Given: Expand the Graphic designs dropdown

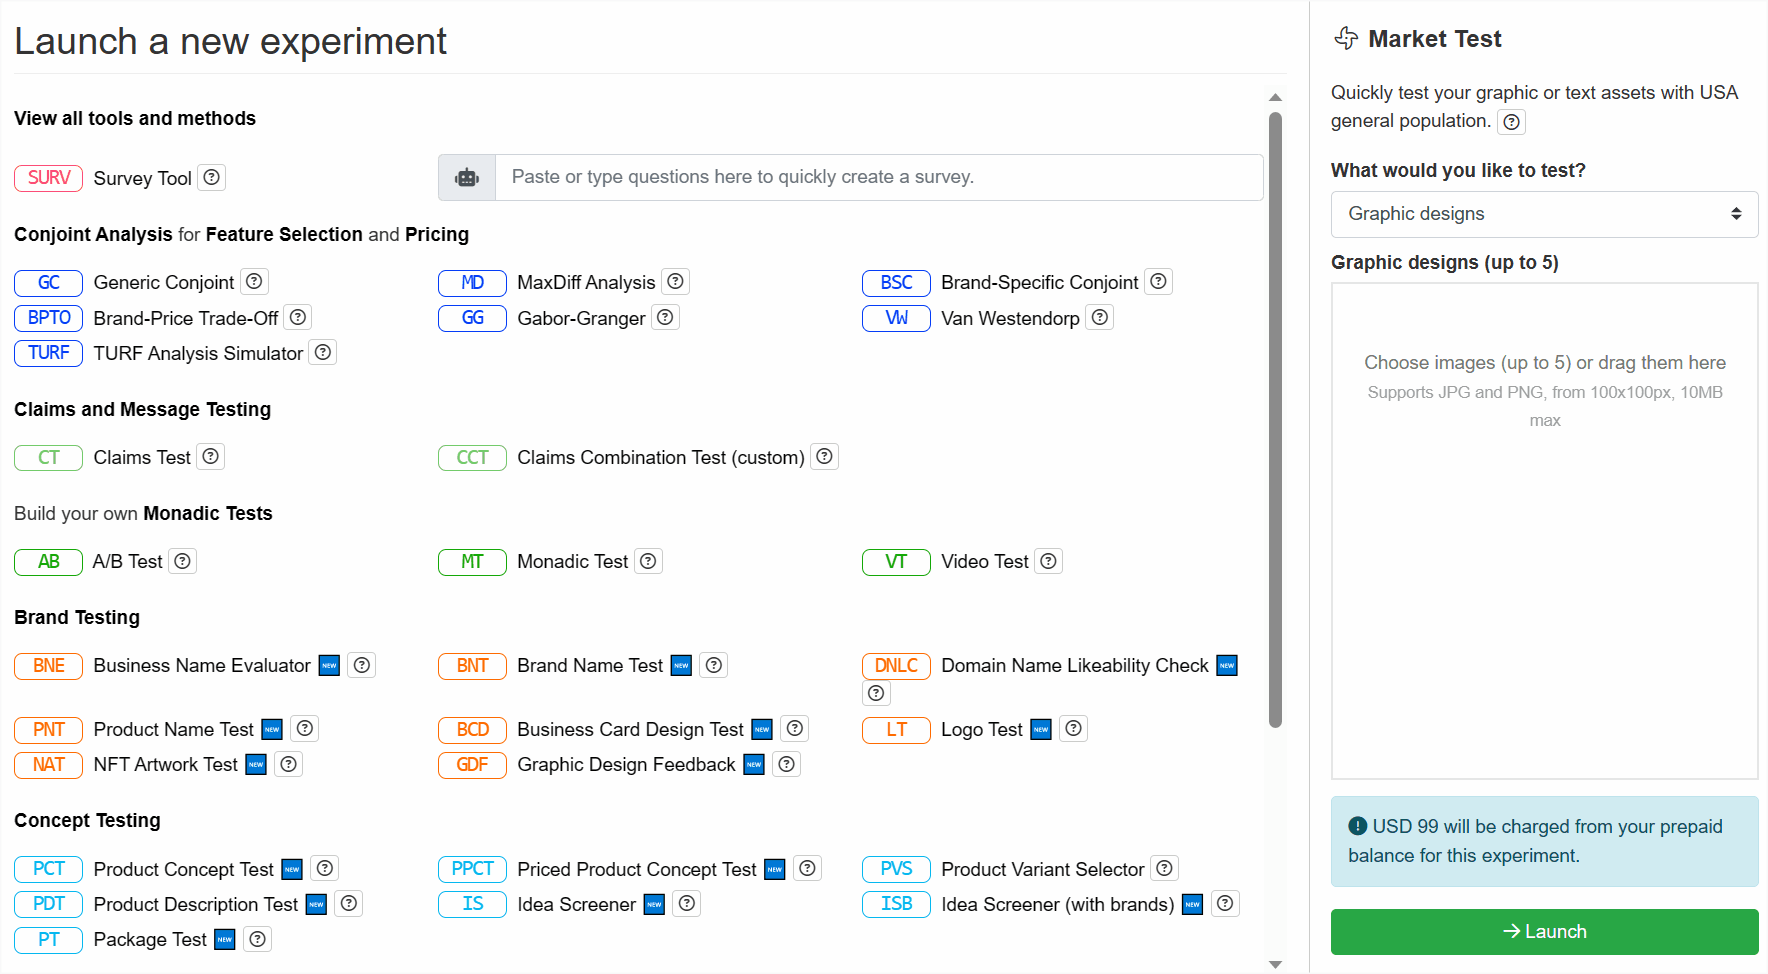Looking at the screenshot, I should tap(1544, 214).
